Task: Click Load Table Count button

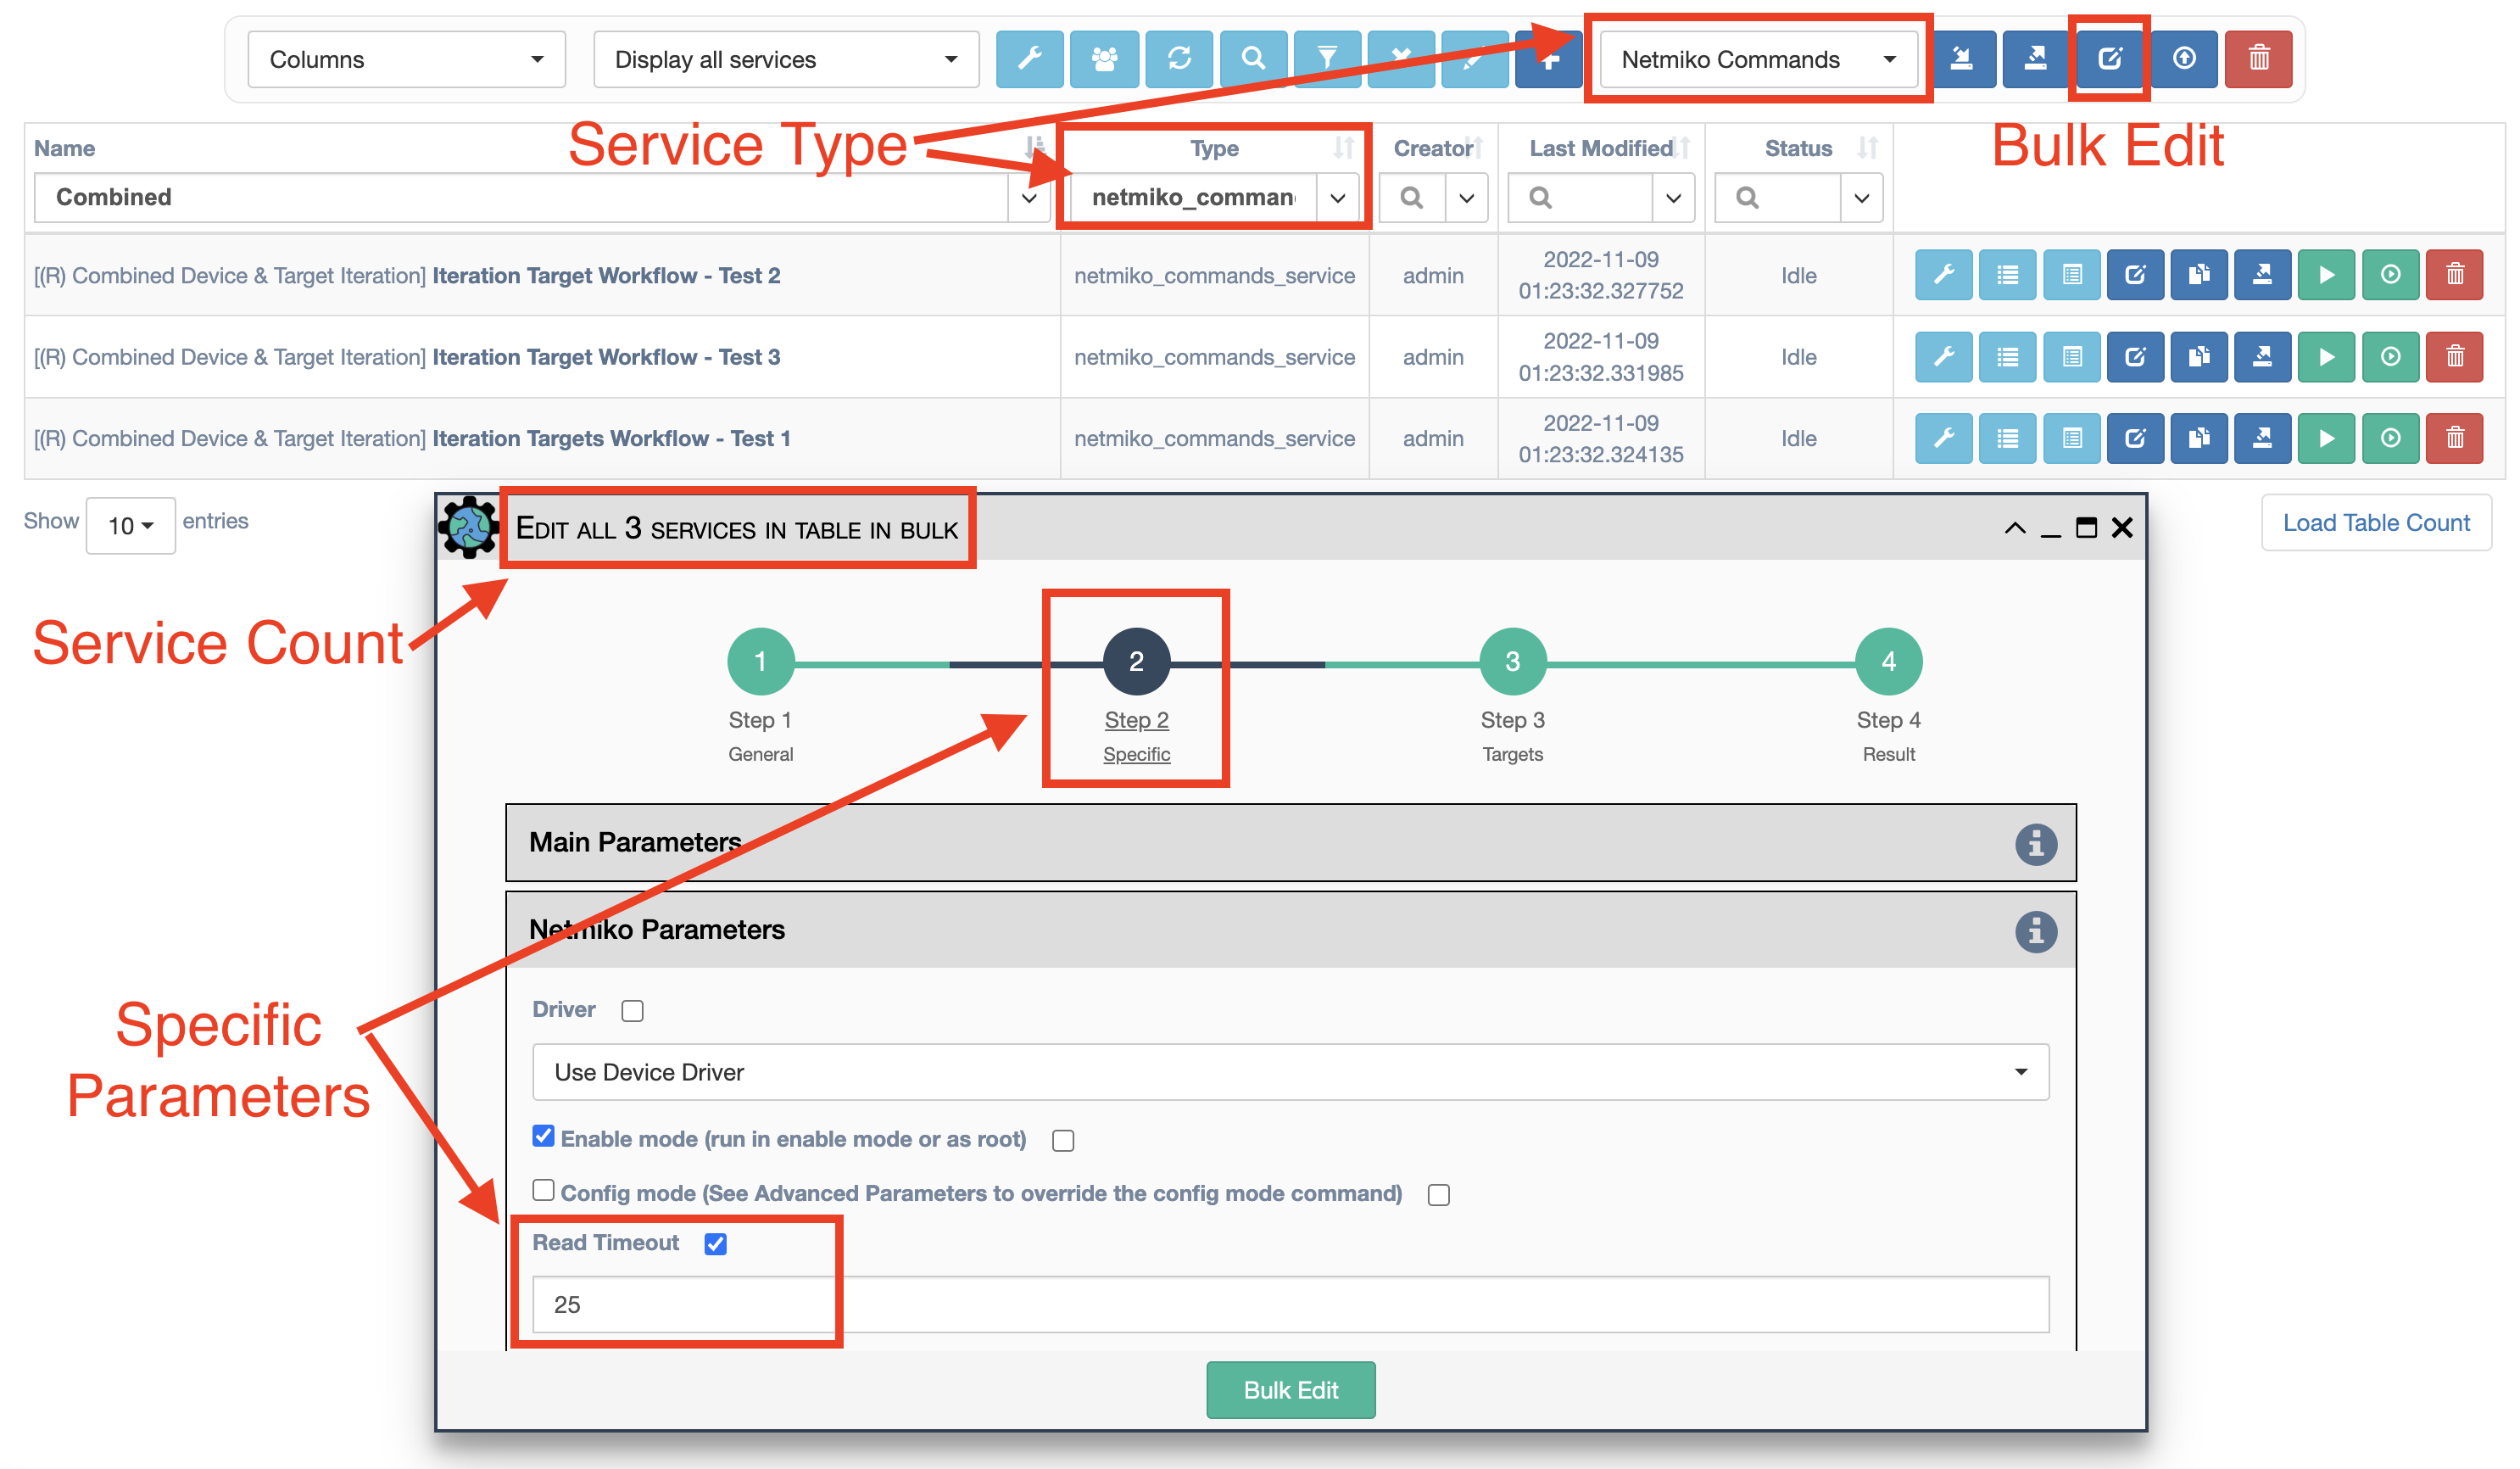Action: (2376, 522)
